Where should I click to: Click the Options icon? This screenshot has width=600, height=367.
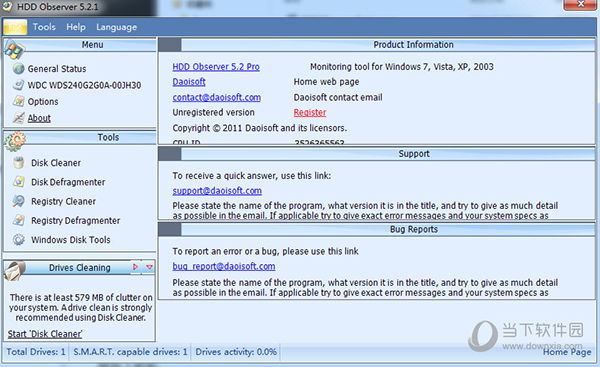tap(18, 101)
